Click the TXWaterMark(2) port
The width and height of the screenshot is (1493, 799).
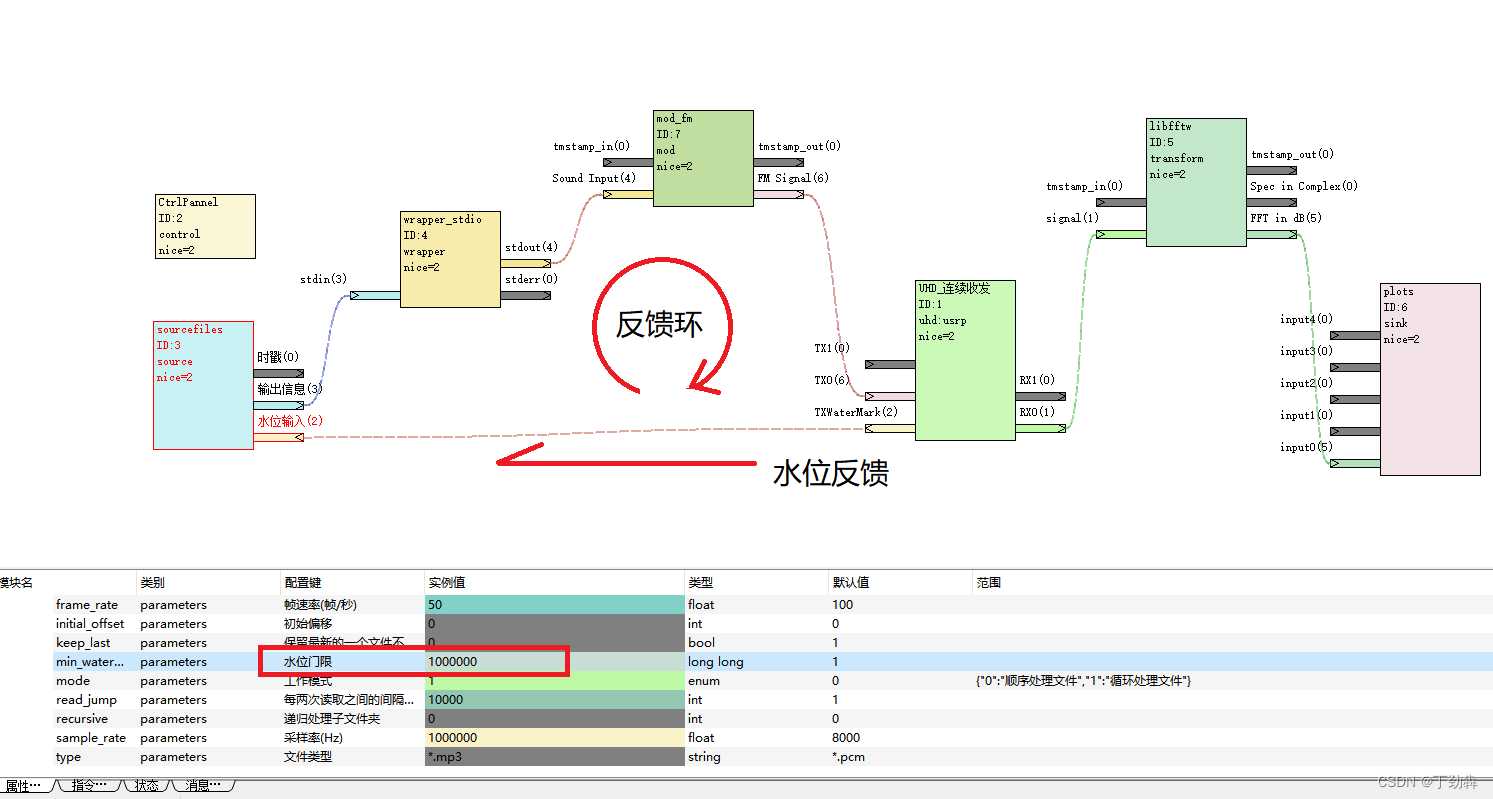[x=890, y=428]
